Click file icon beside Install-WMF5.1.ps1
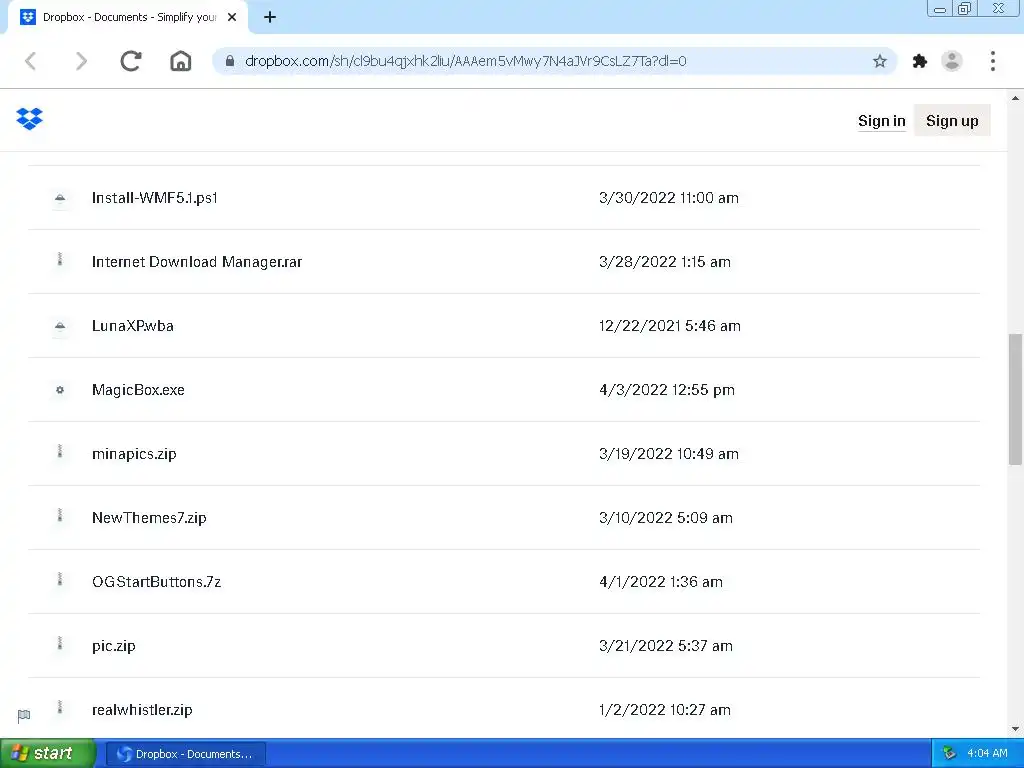The width and height of the screenshot is (1024, 768). (60, 197)
